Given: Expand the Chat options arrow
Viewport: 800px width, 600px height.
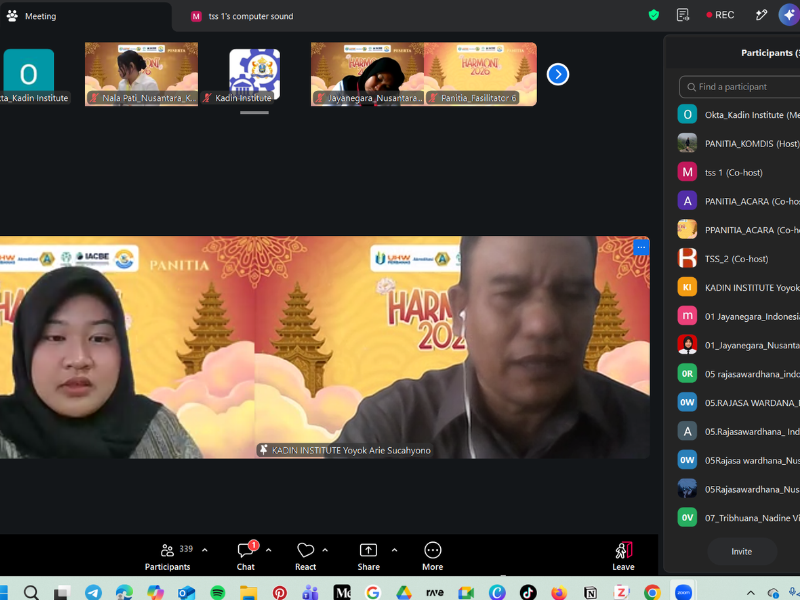Looking at the screenshot, I should pos(268,550).
